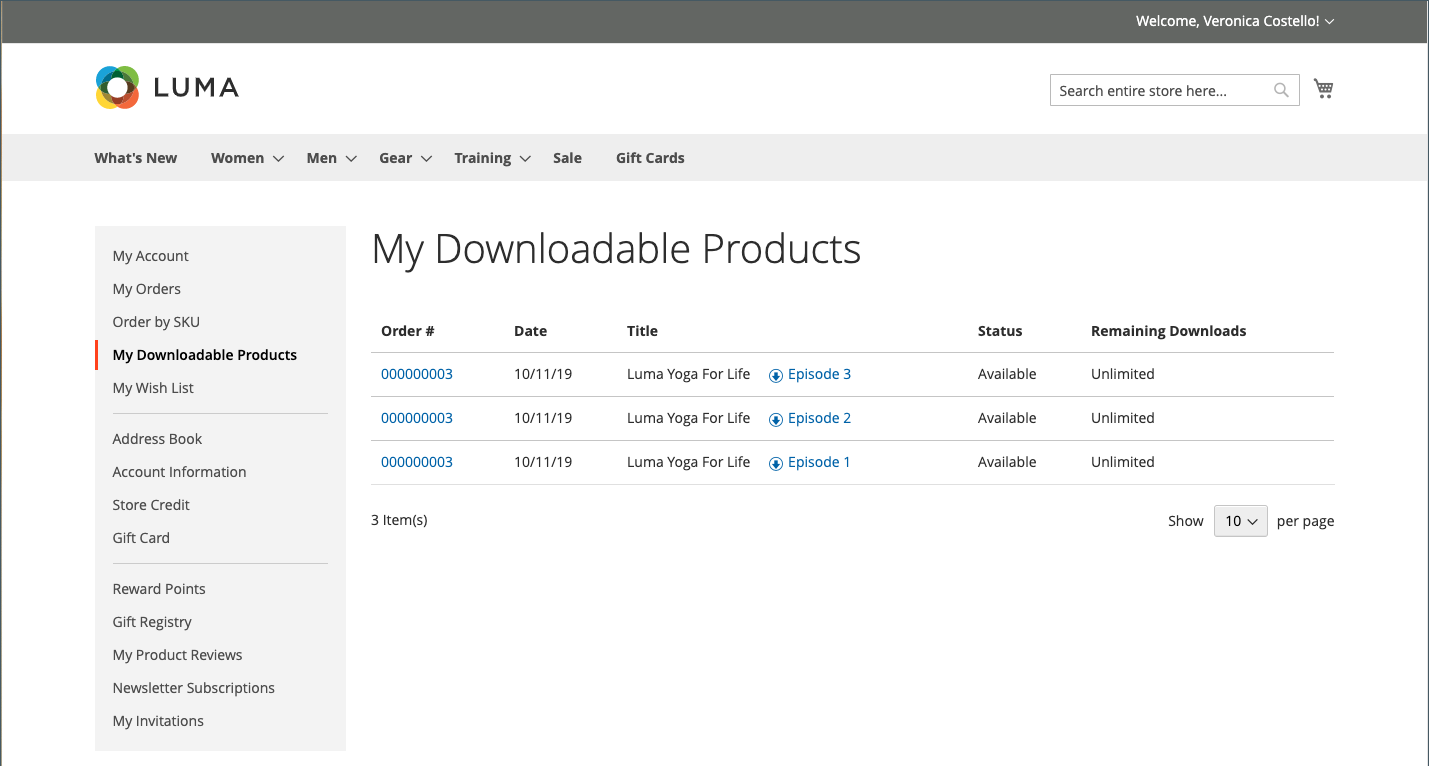Viewport: 1429px width, 766px height.
Task: Click the shopping cart icon
Action: coord(1324,89)
